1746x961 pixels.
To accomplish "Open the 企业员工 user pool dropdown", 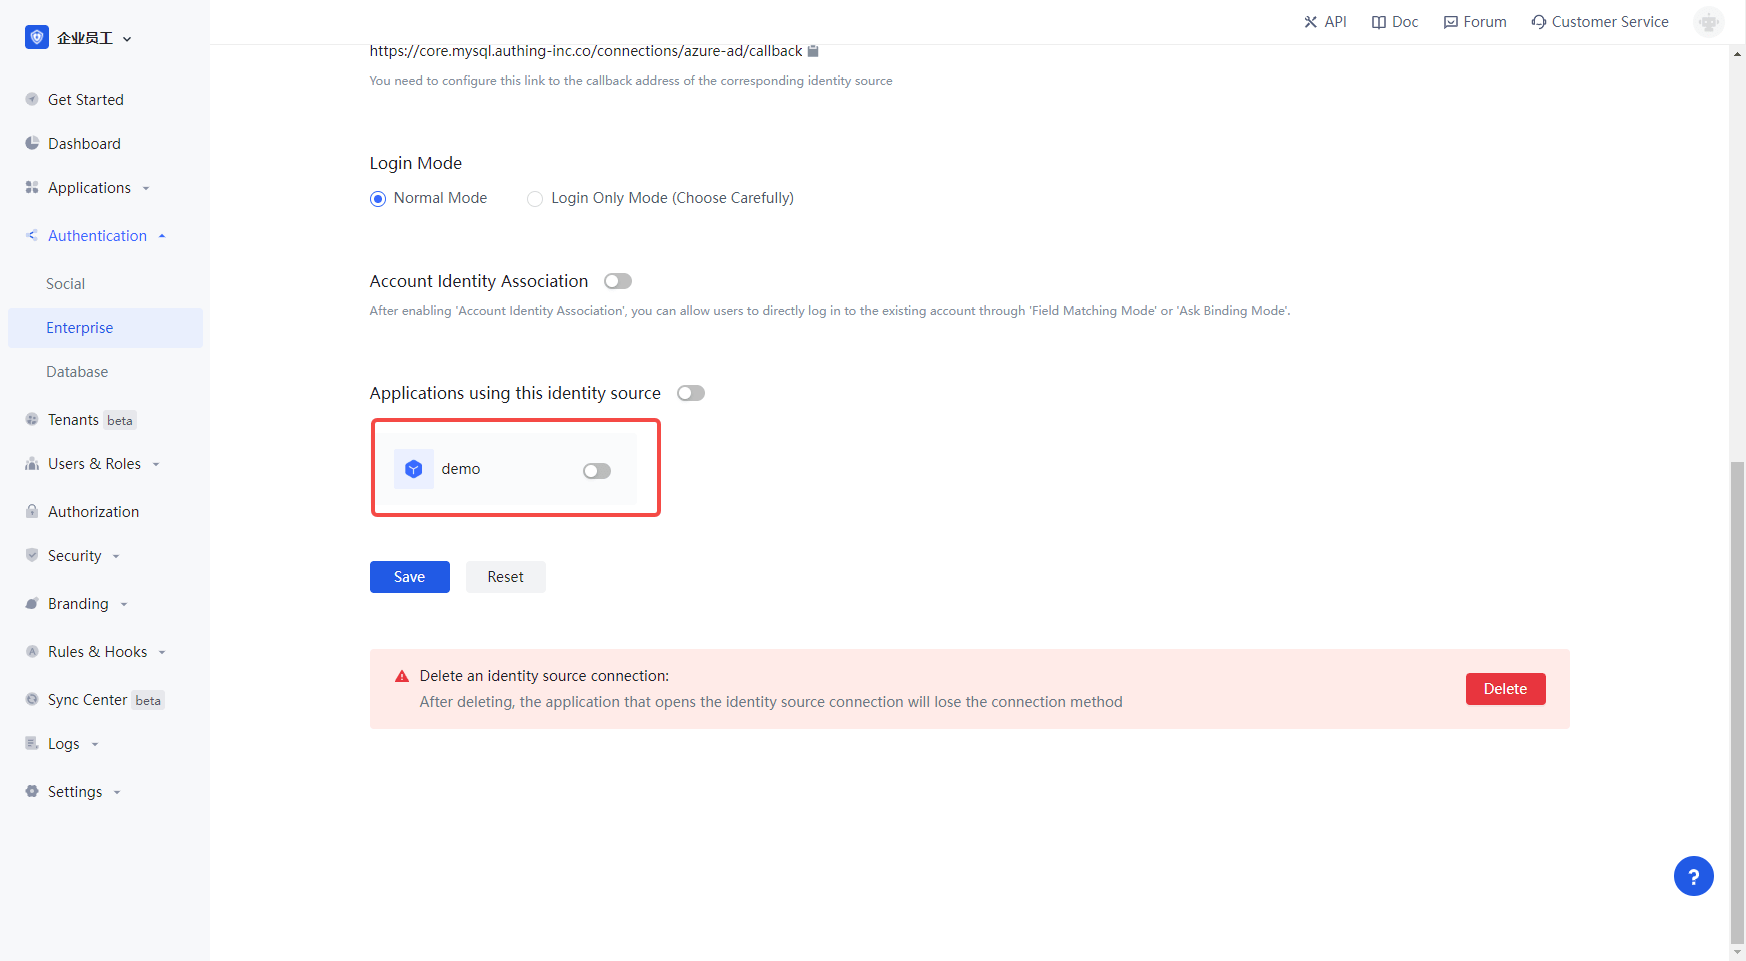I will click(x=80, y=38).
